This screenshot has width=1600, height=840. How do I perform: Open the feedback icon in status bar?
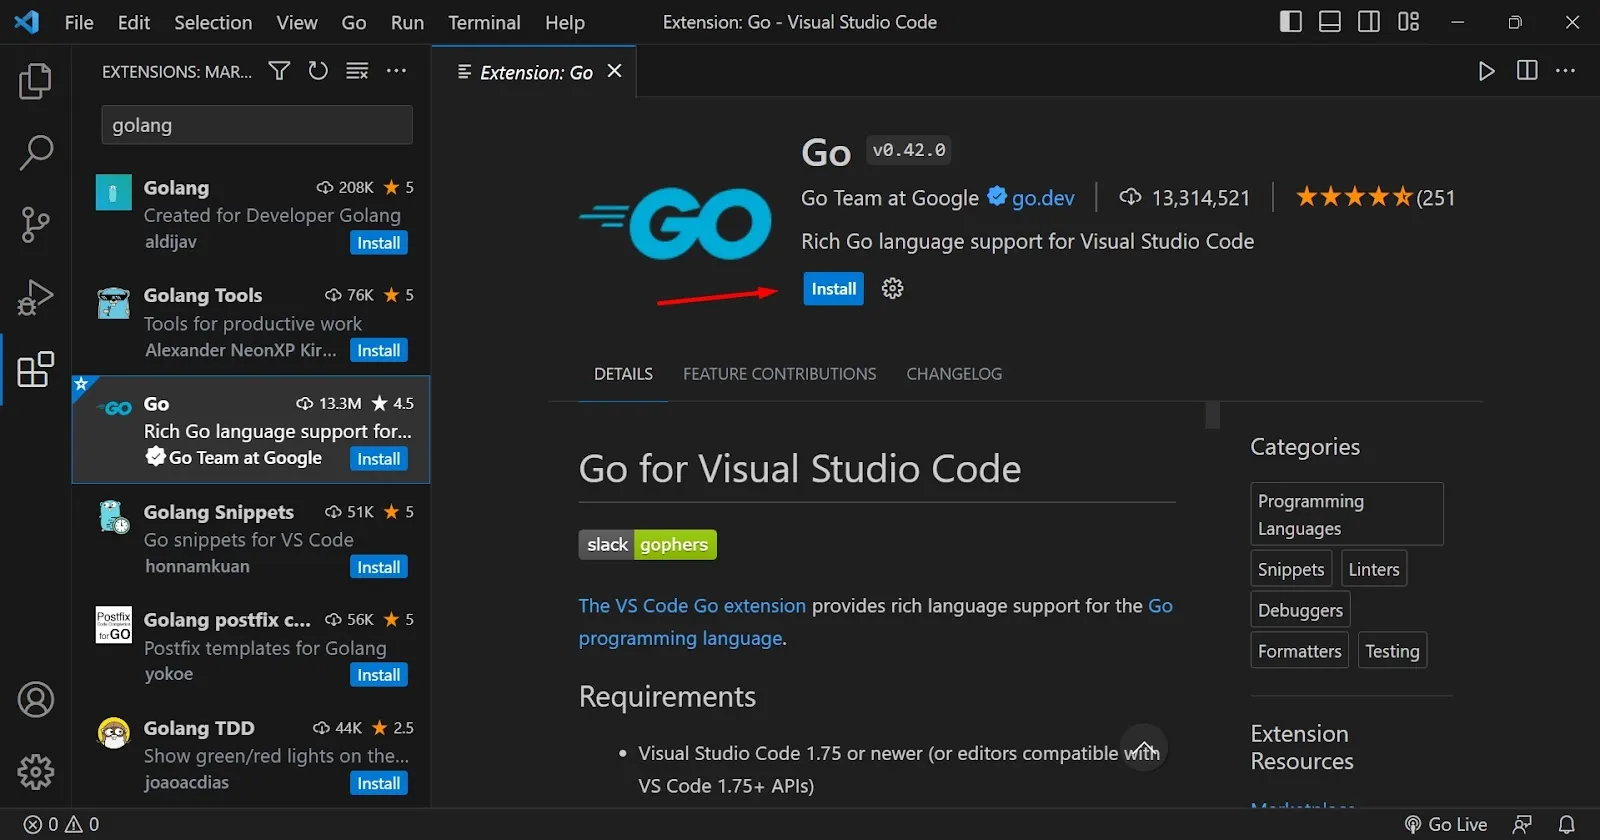(x=1523, y=825)
